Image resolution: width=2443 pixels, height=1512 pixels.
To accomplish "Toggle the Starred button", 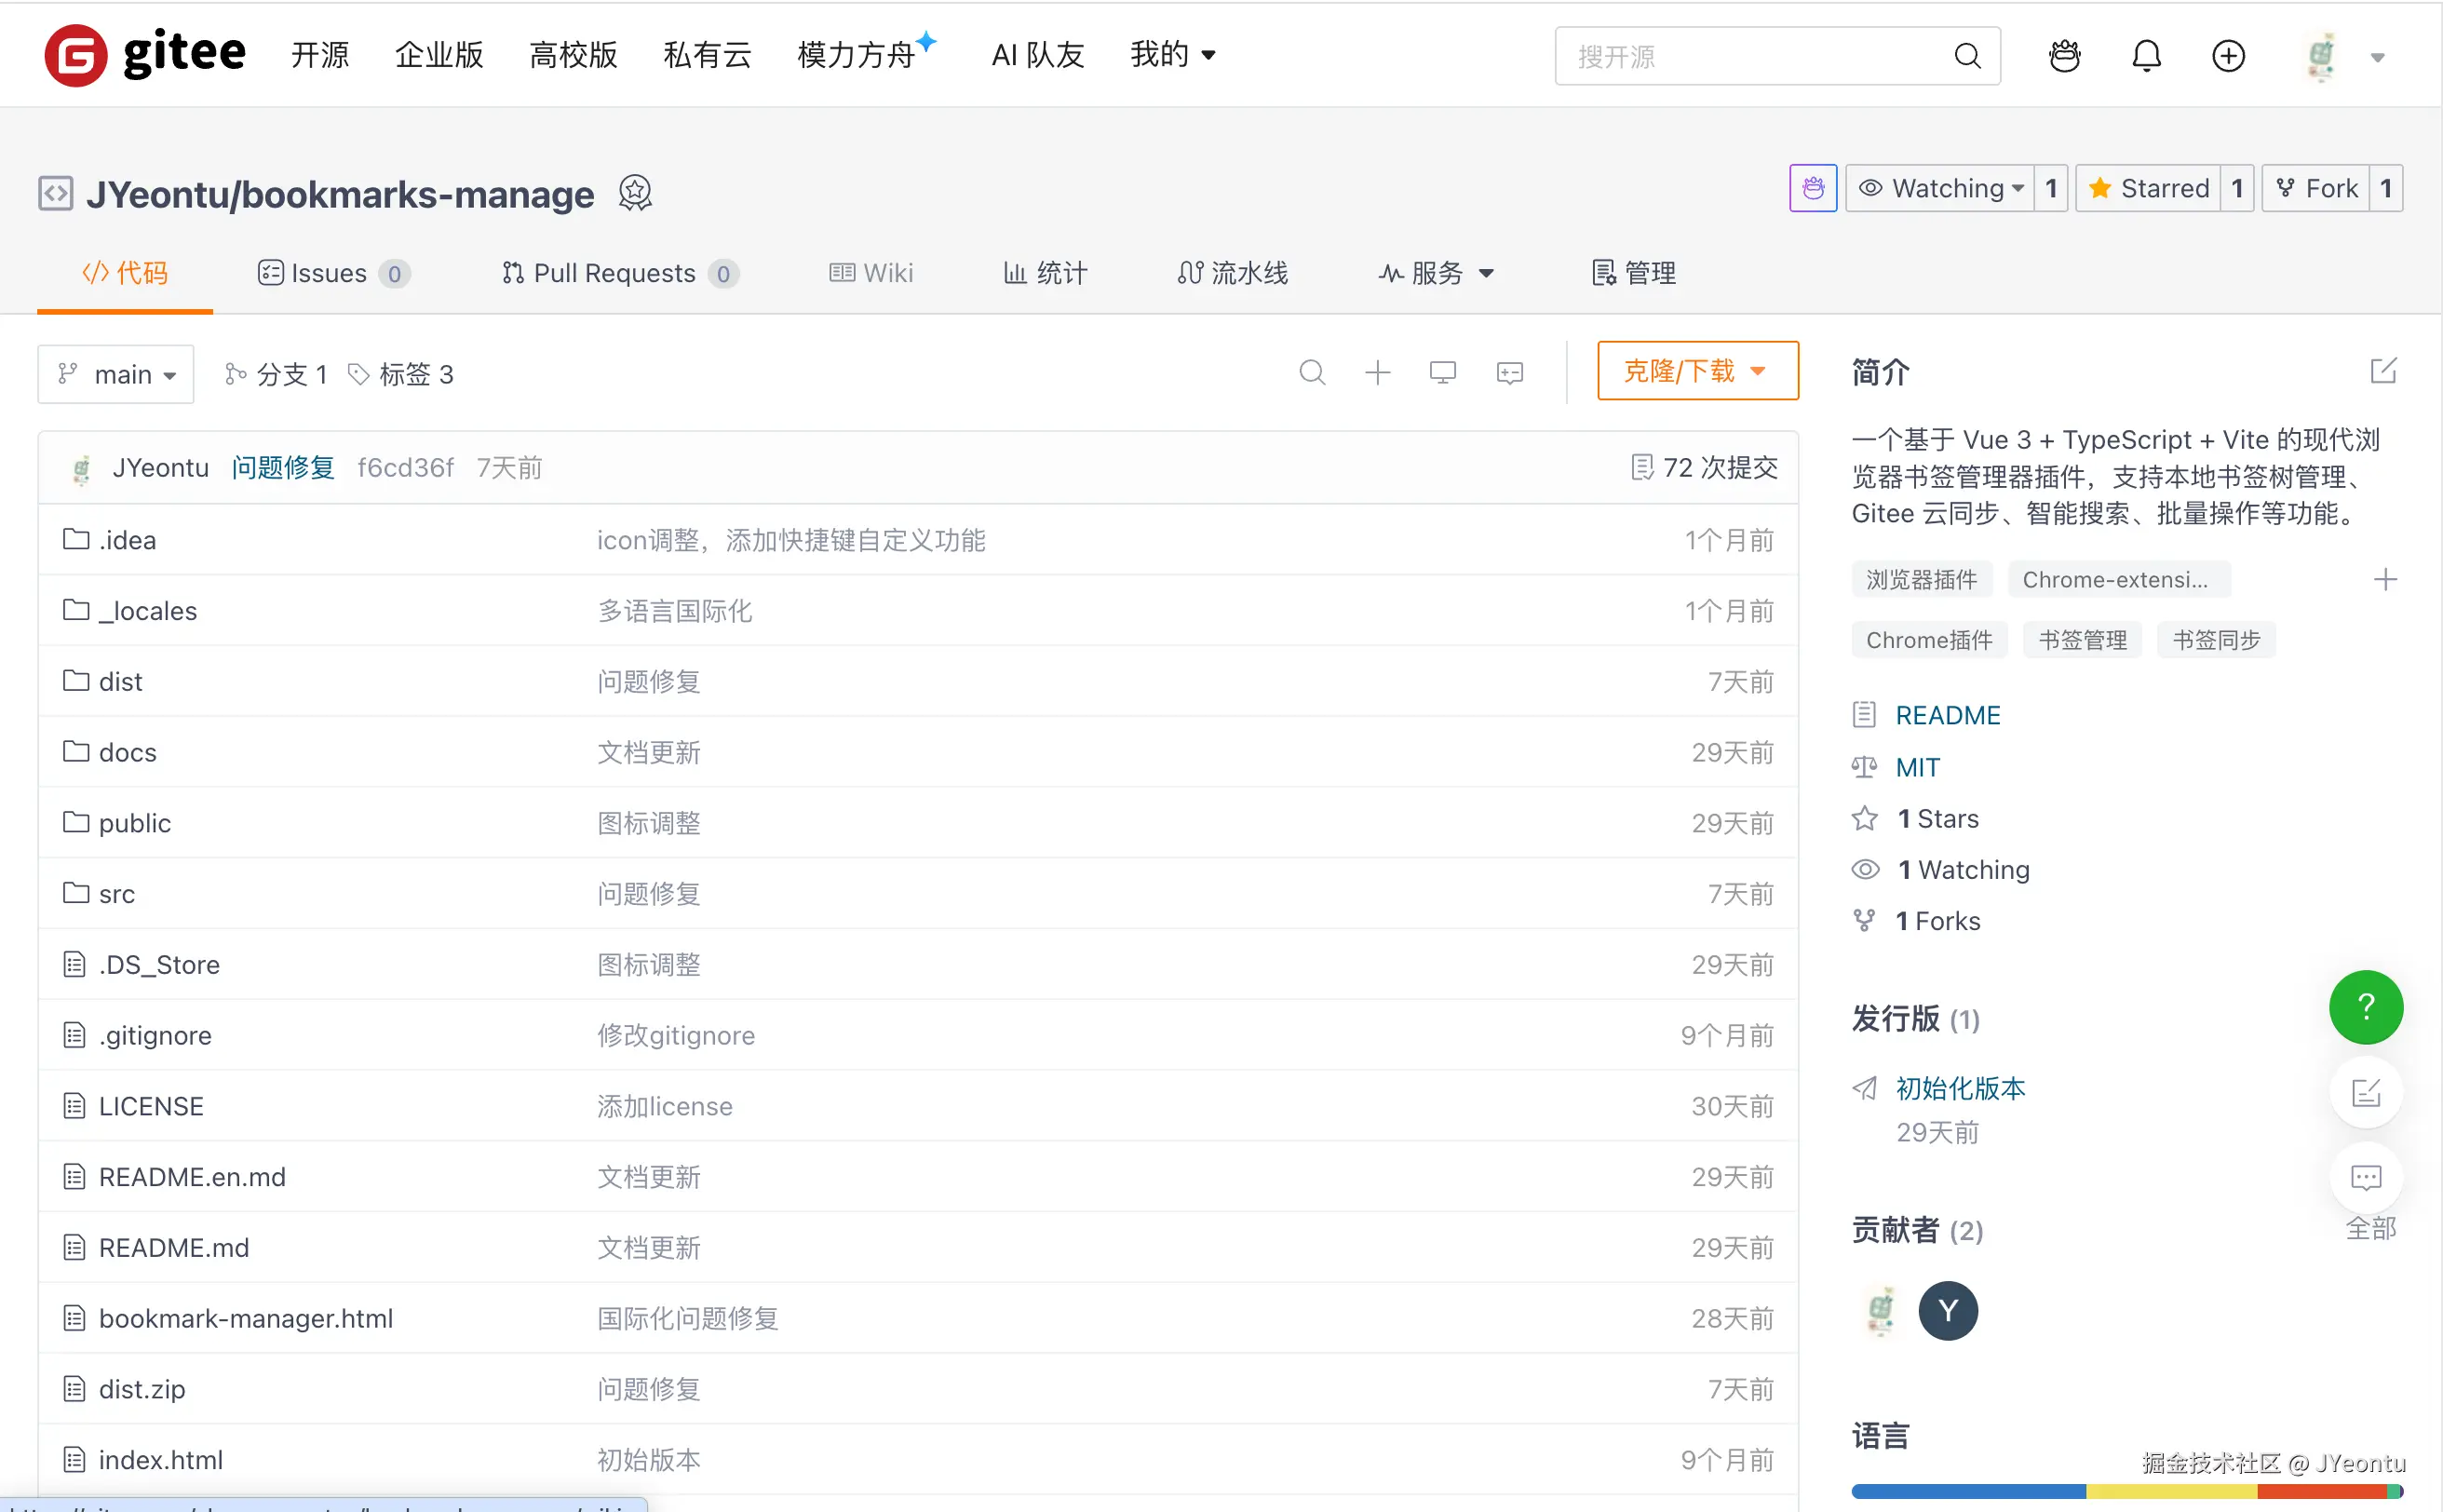I will pos(2148,188).
